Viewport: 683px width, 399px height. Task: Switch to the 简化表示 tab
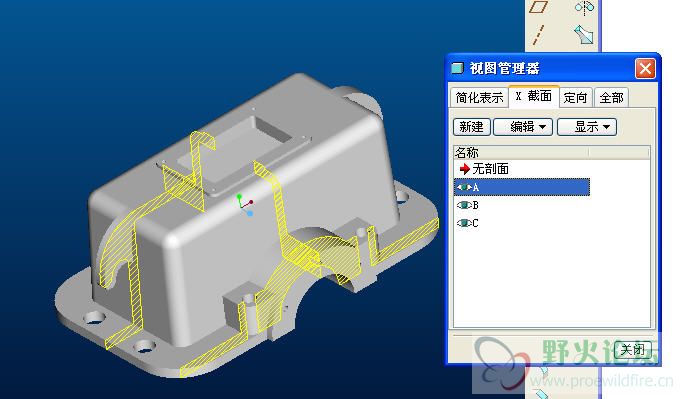click(479, 98)
